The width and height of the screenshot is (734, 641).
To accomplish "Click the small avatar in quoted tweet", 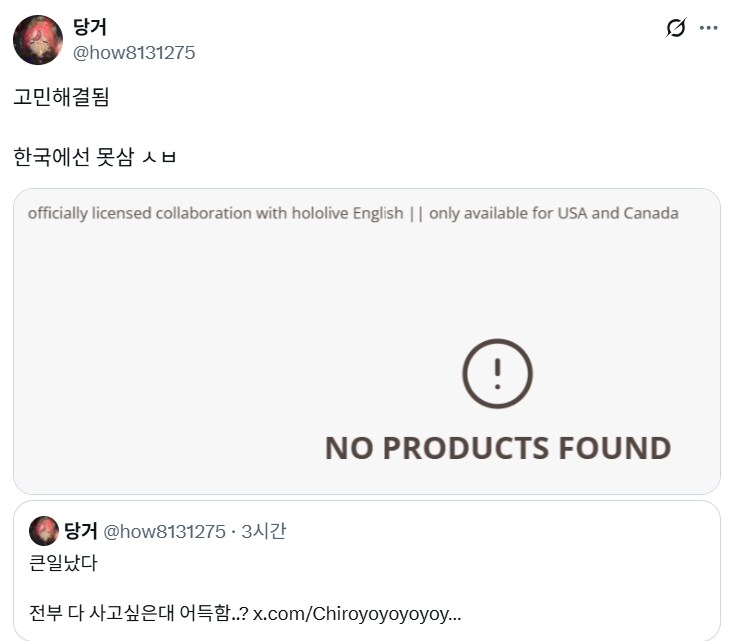I will pyautogui.click(x=43, y=531).
